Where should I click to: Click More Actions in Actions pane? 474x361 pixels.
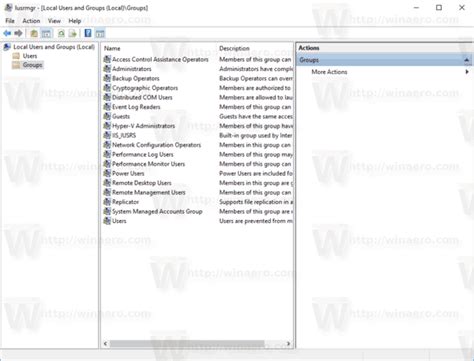click(329, 72)
